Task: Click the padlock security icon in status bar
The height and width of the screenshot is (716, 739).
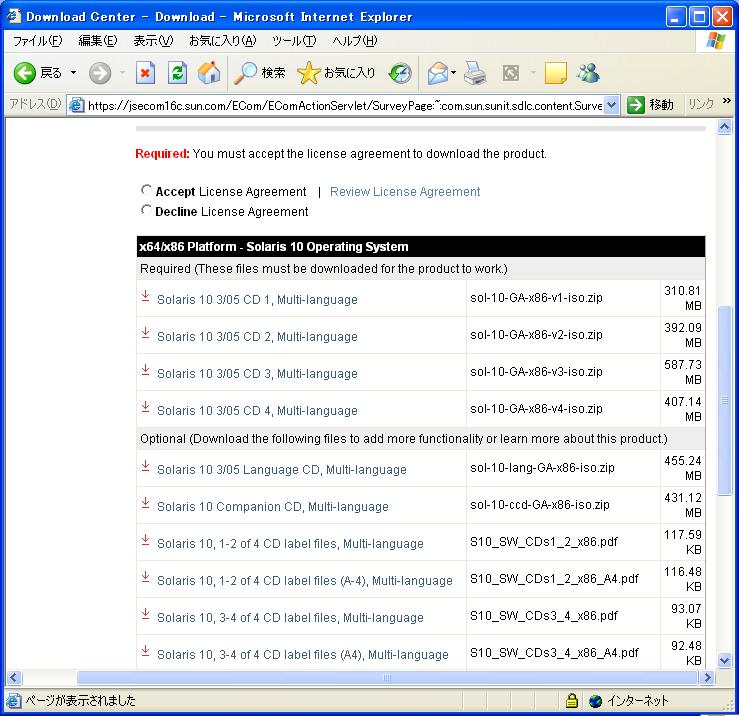Action: click(572, 701)
